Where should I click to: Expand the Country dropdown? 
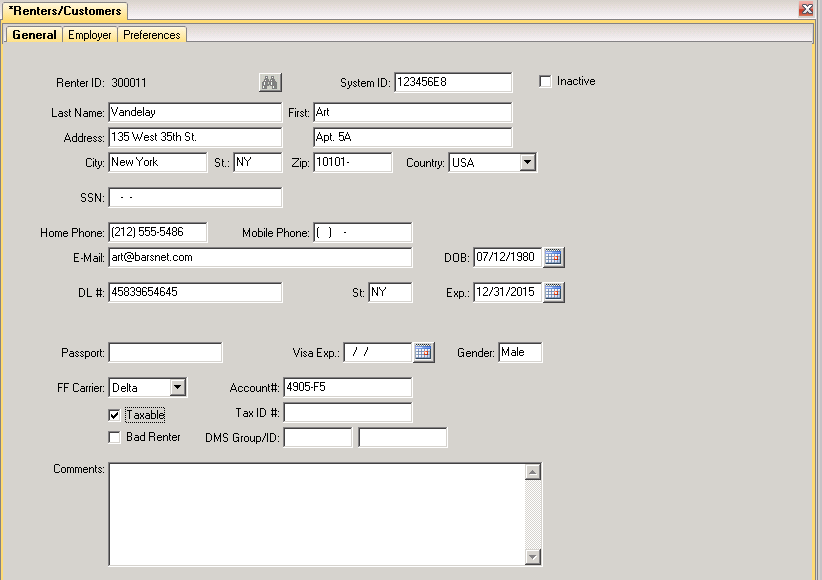pos(528,163)
